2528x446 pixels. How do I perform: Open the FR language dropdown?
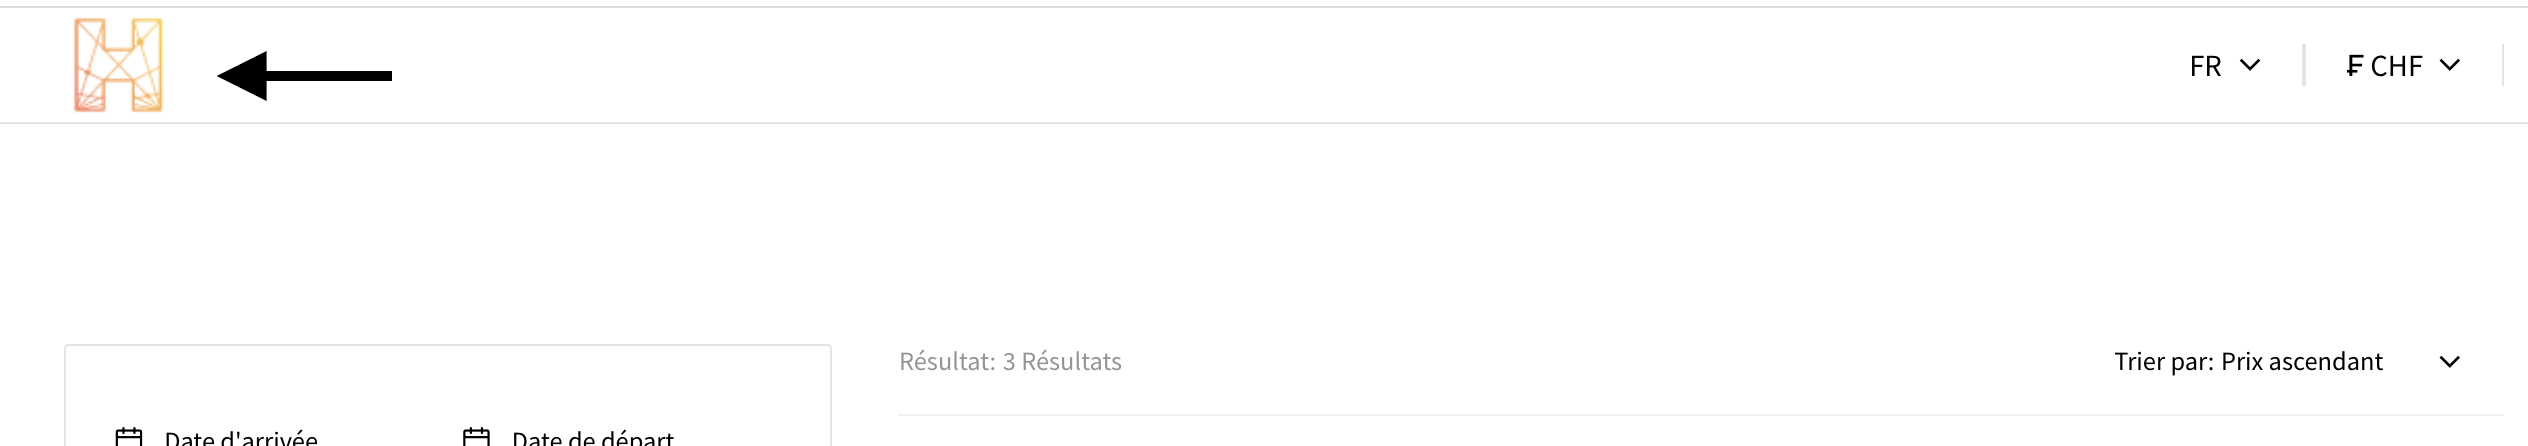[2224, 66]
